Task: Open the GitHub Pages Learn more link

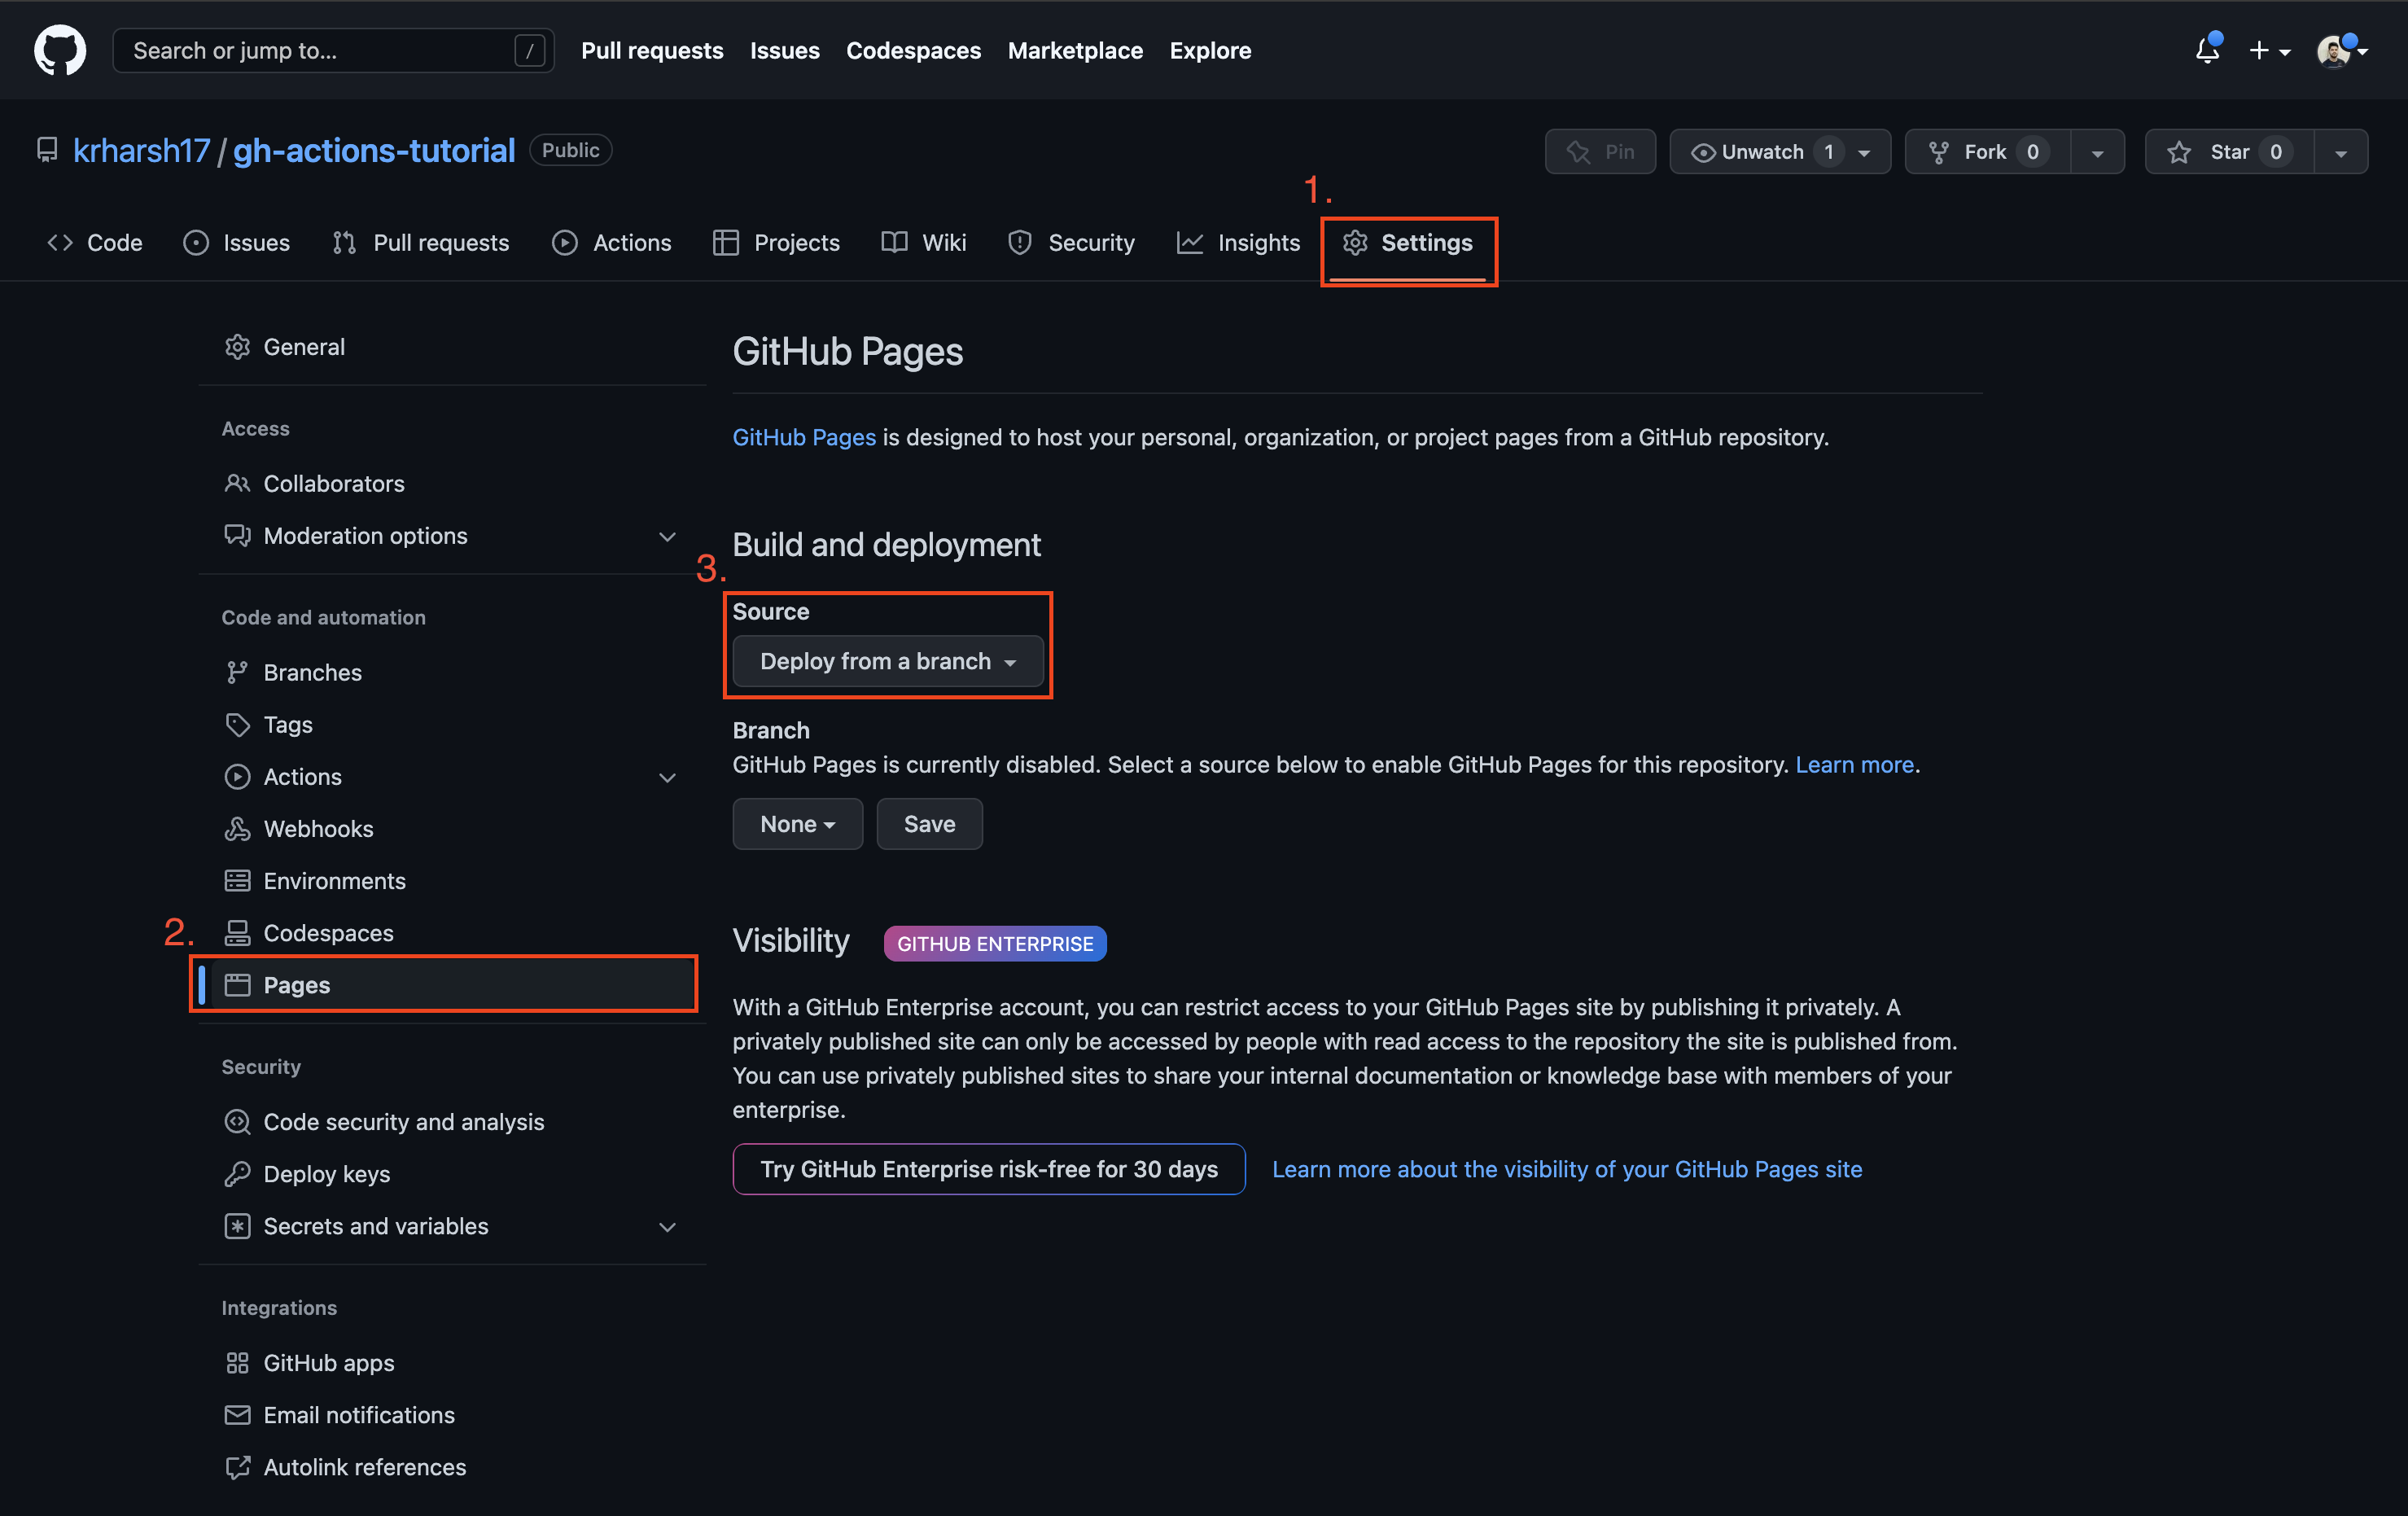Action: tap(1855, 764)
